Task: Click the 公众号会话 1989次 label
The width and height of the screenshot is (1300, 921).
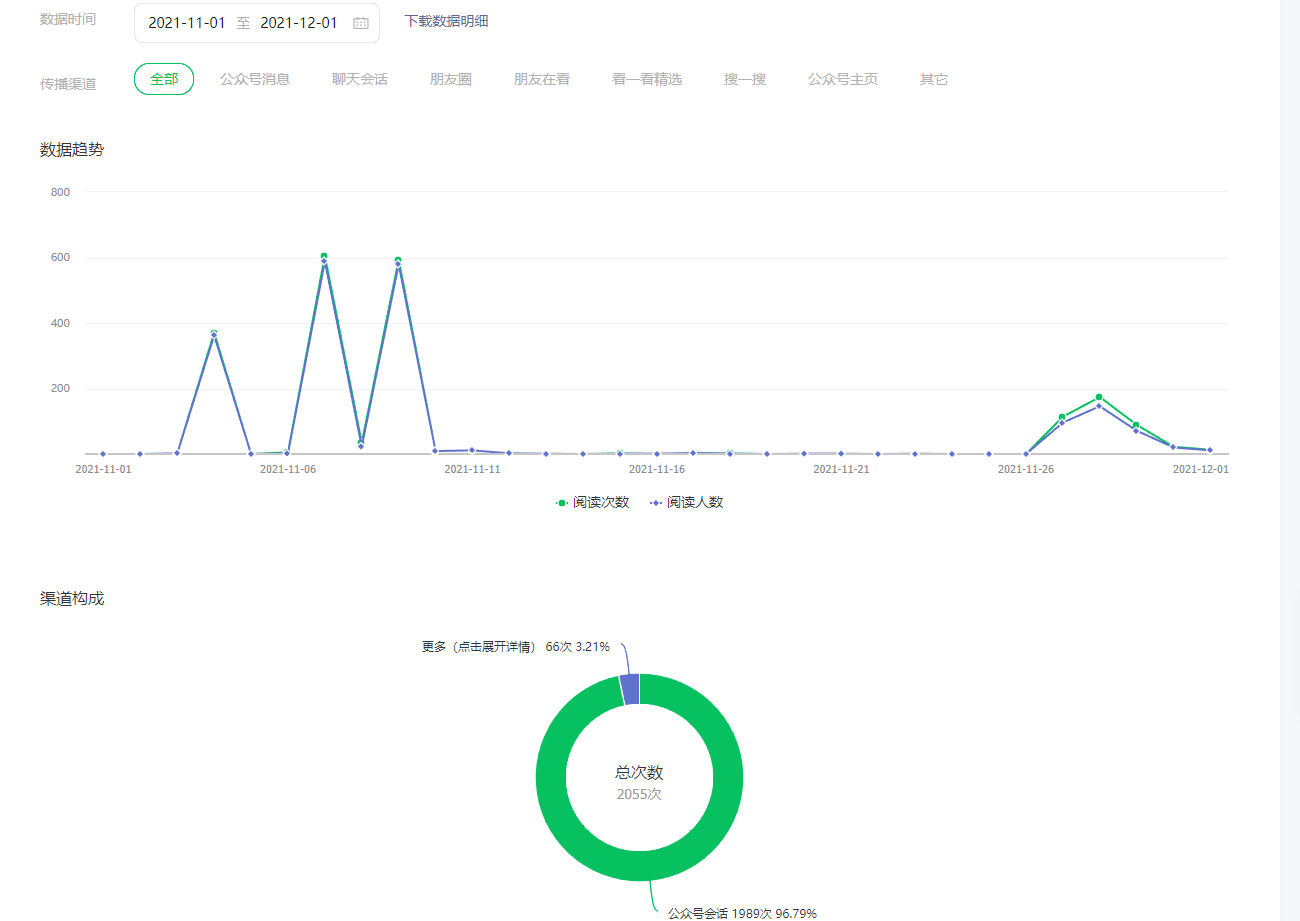Action: pyautogui.click(x=742, y=913)
